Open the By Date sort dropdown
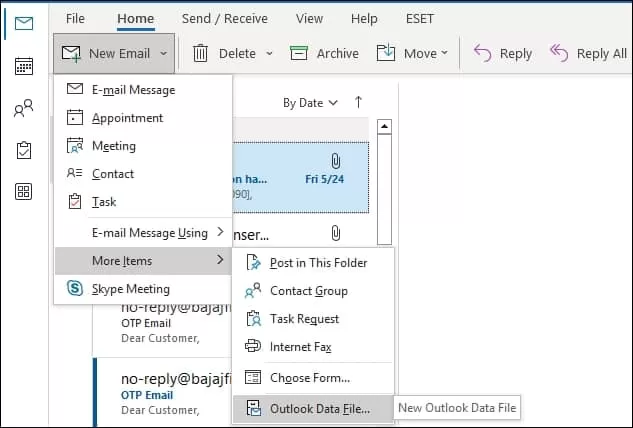Image resolution: width=633 pixels, height=428 pixels. pyautogui.click(x=310, y=103)
